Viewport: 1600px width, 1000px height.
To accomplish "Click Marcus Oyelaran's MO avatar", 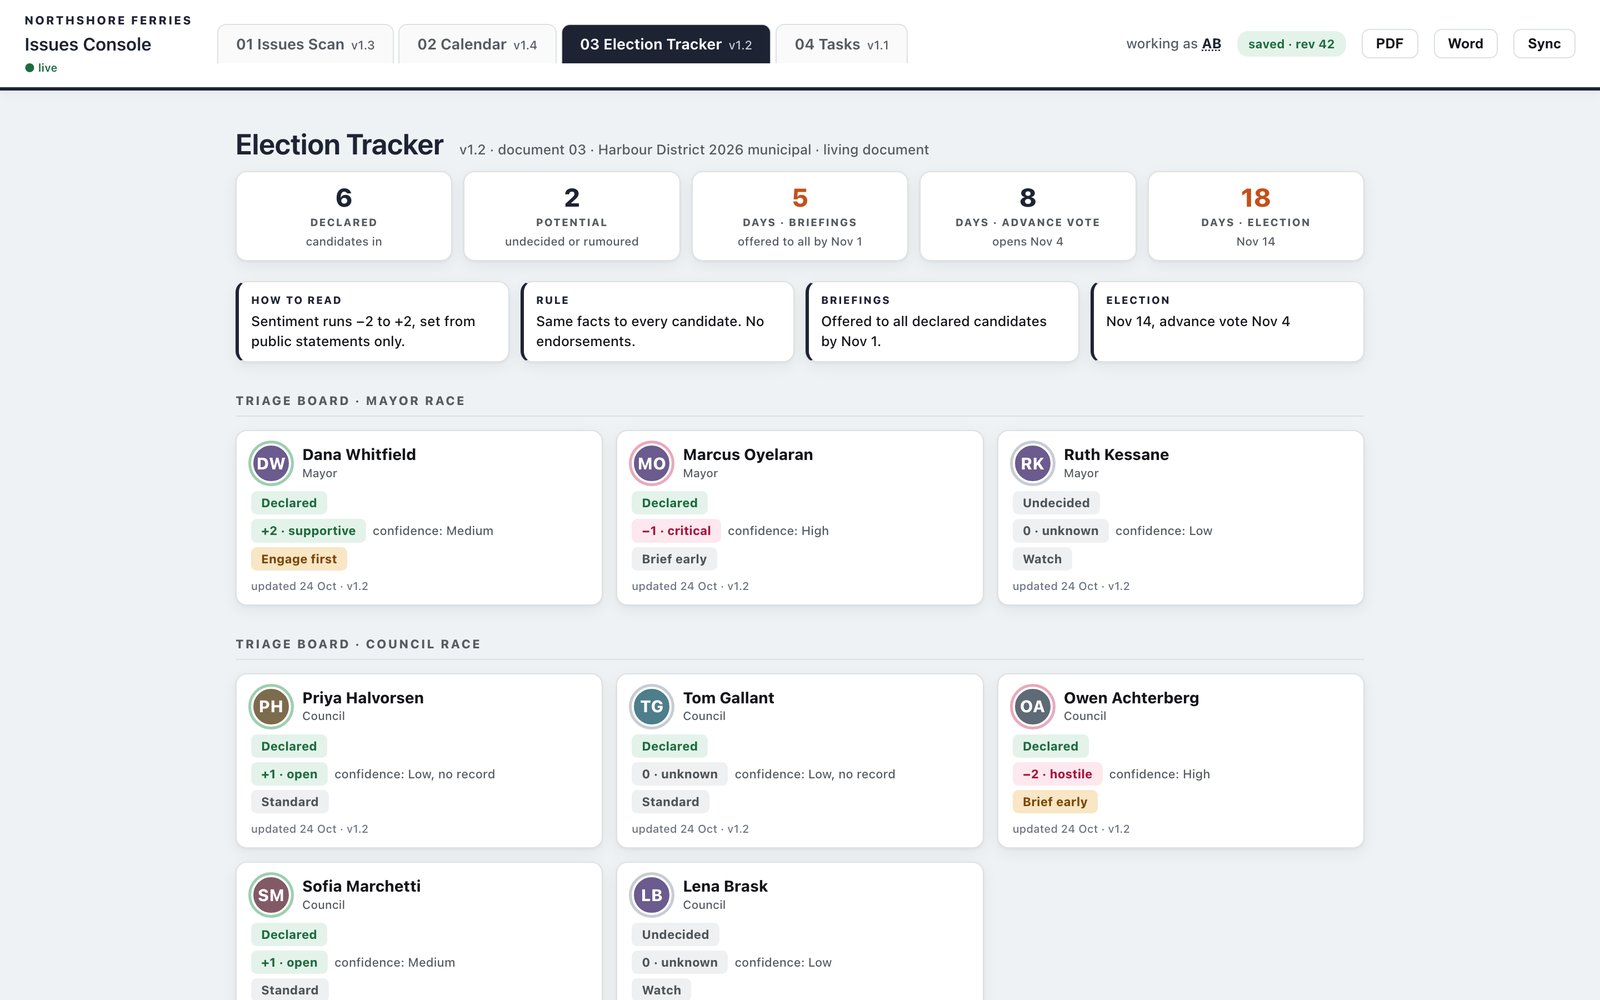I will [651, 463].
